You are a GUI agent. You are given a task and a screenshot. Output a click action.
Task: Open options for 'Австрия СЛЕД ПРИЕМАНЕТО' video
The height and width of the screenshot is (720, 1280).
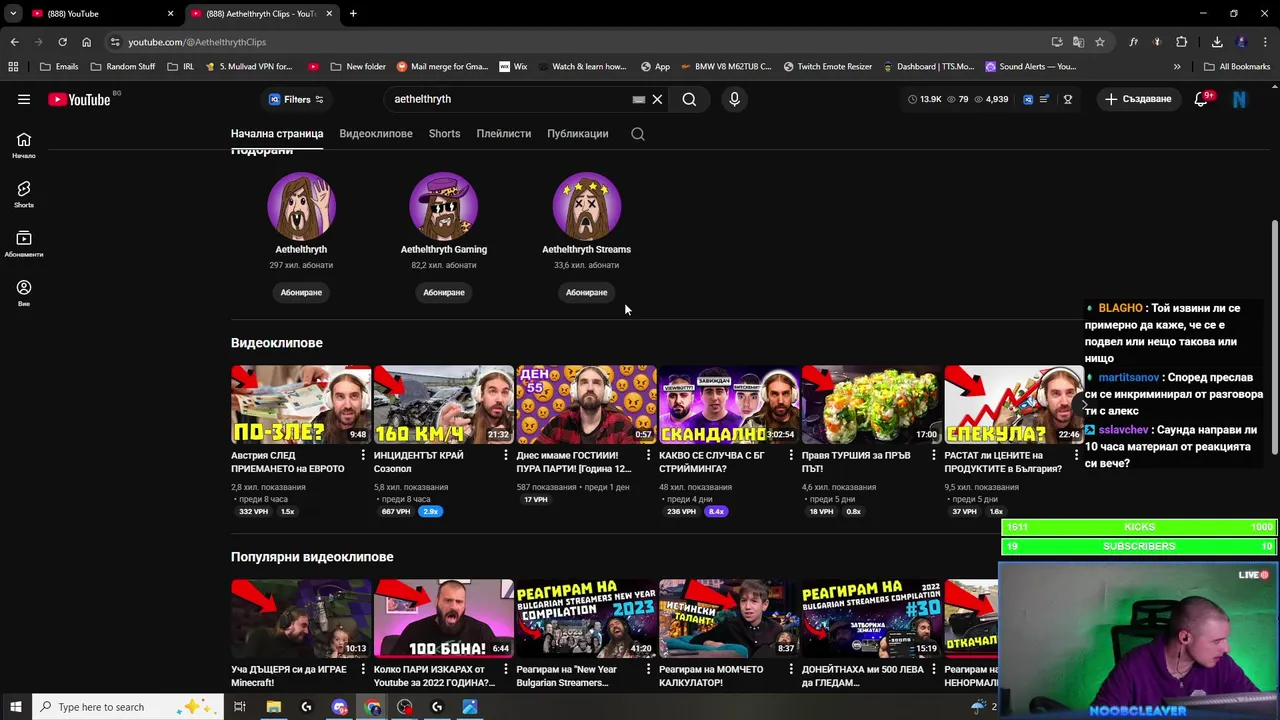click(363, 456)
